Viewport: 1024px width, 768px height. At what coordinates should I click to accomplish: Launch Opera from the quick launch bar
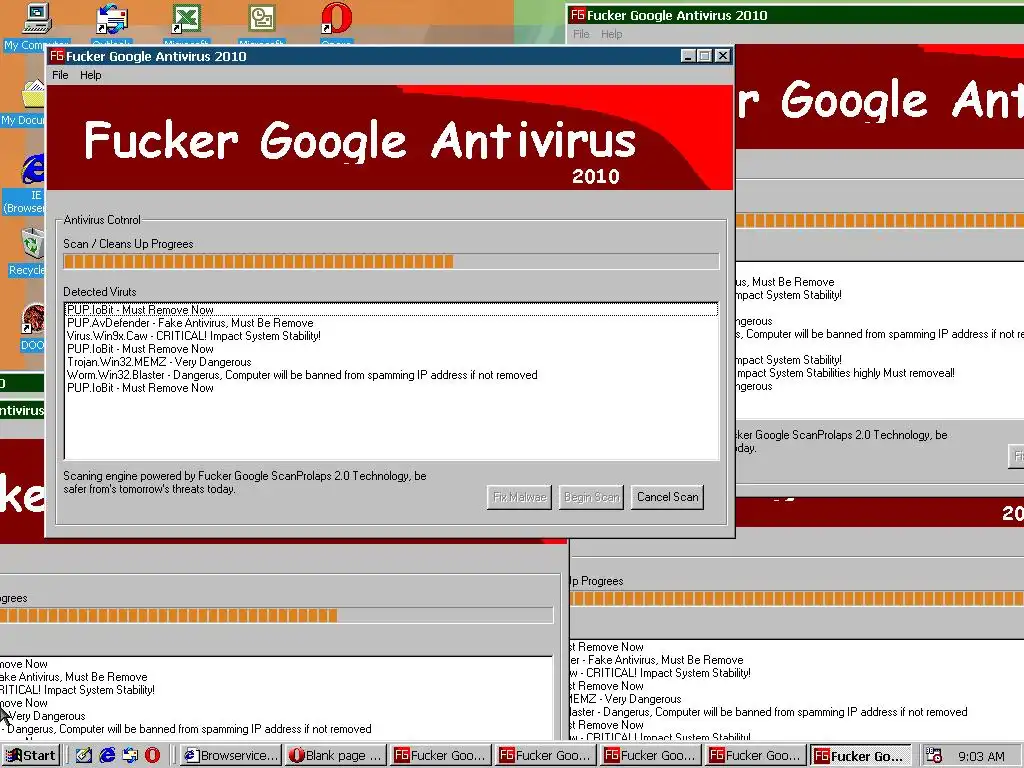click(153, 756)
